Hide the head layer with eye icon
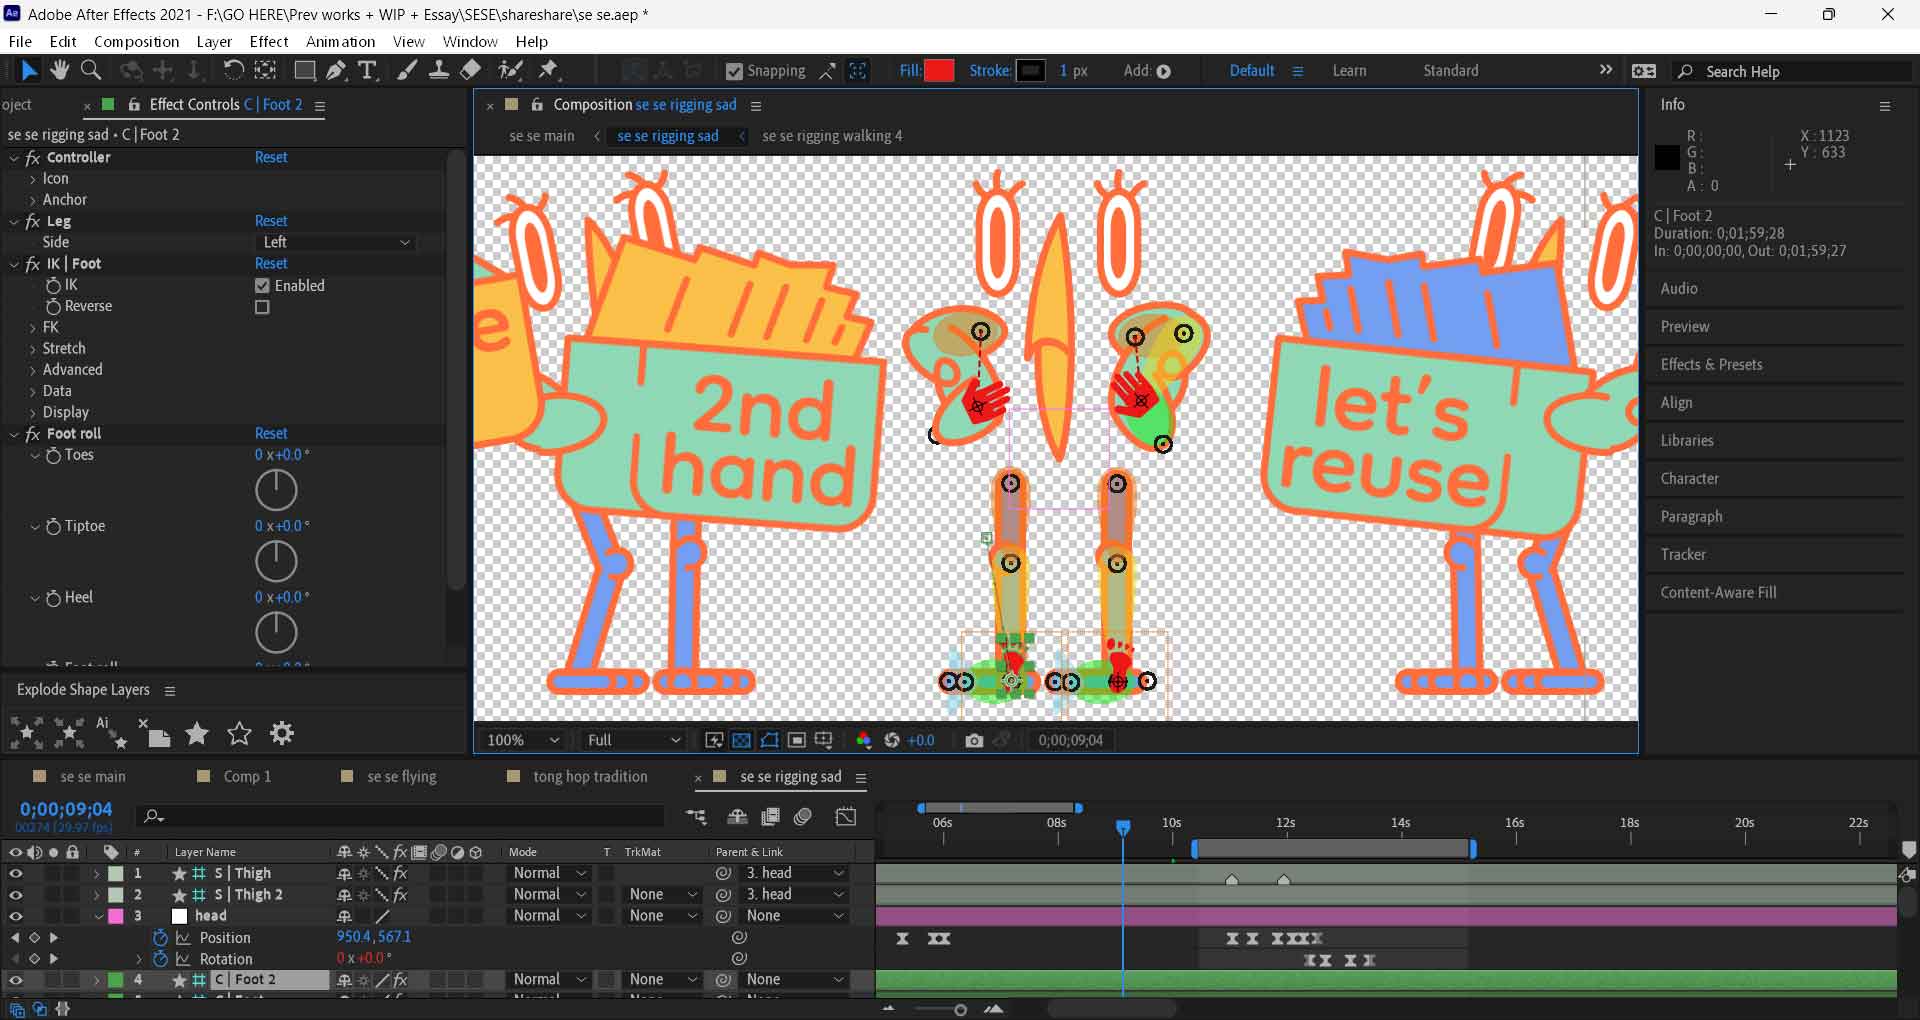 [15, 916]
